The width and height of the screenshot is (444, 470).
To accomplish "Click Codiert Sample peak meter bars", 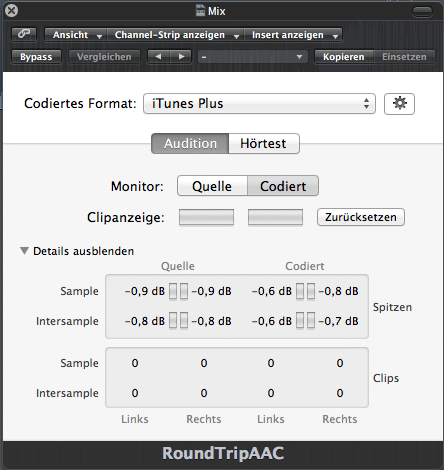I will (x=305, y=291).
